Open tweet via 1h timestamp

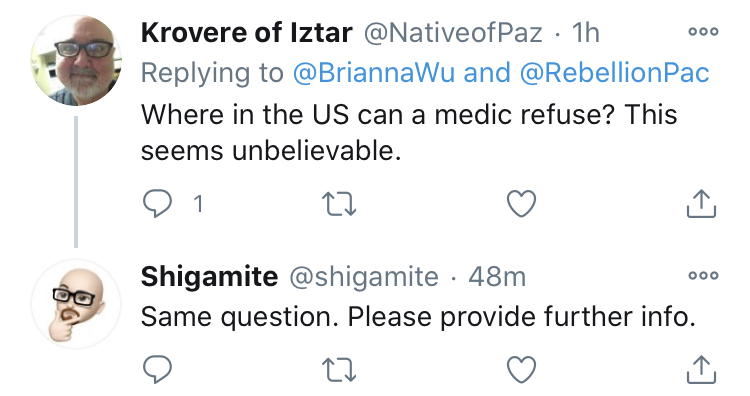pyautogui.click(x=585, y=33)
